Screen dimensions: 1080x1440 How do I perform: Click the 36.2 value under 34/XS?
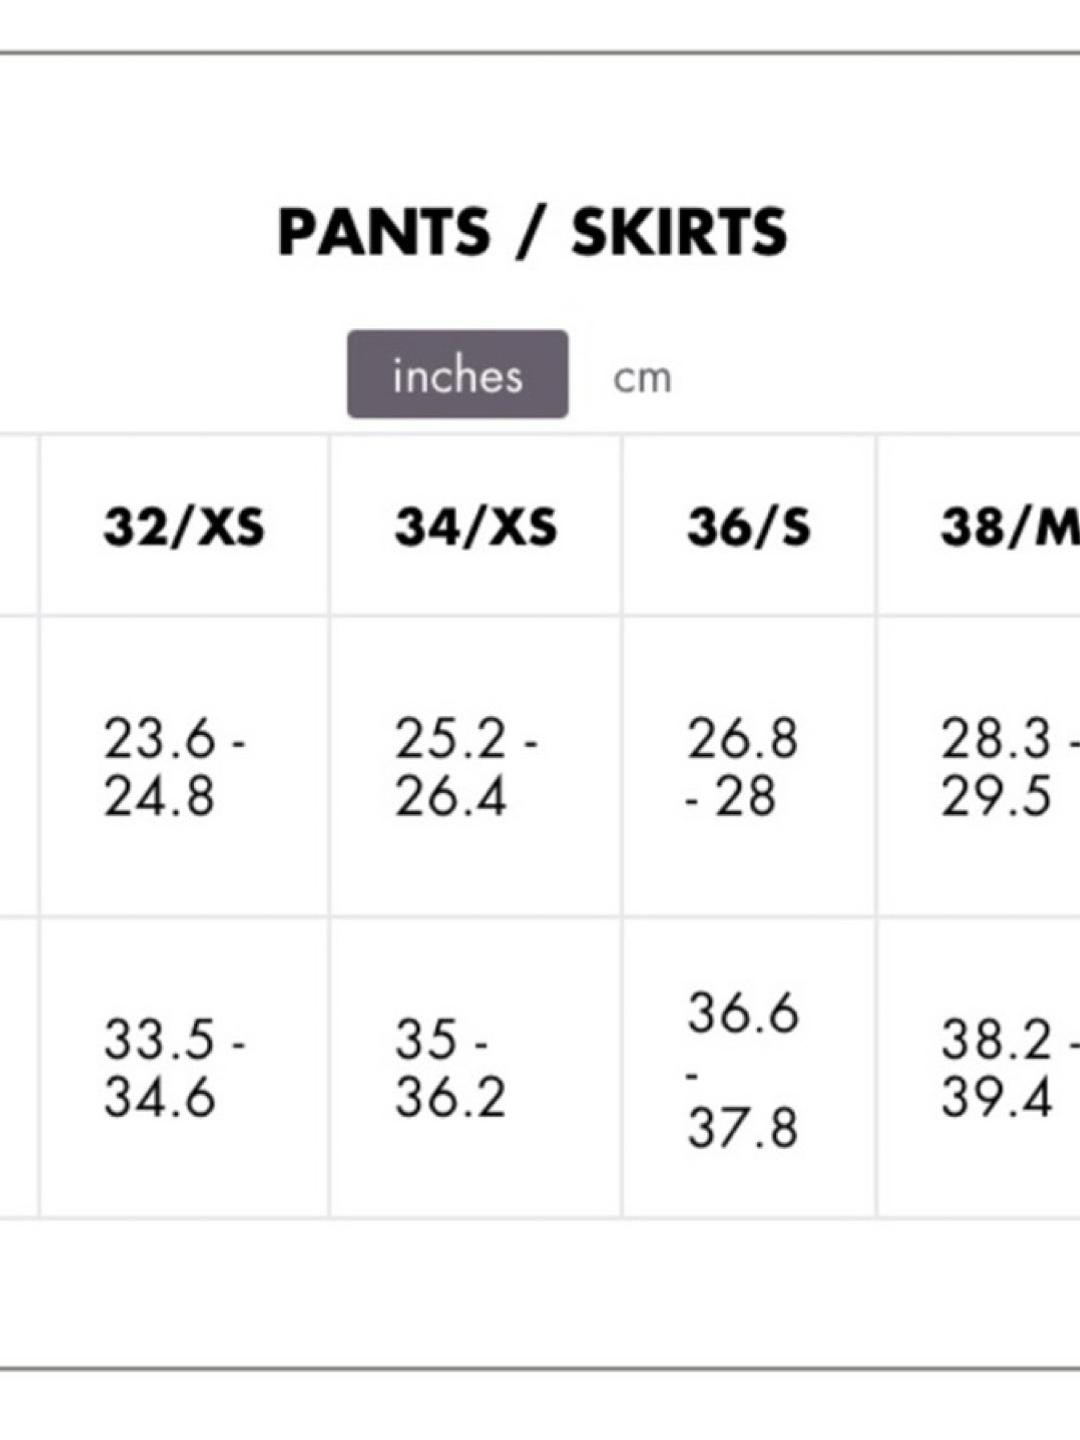tap(450, 1097)
